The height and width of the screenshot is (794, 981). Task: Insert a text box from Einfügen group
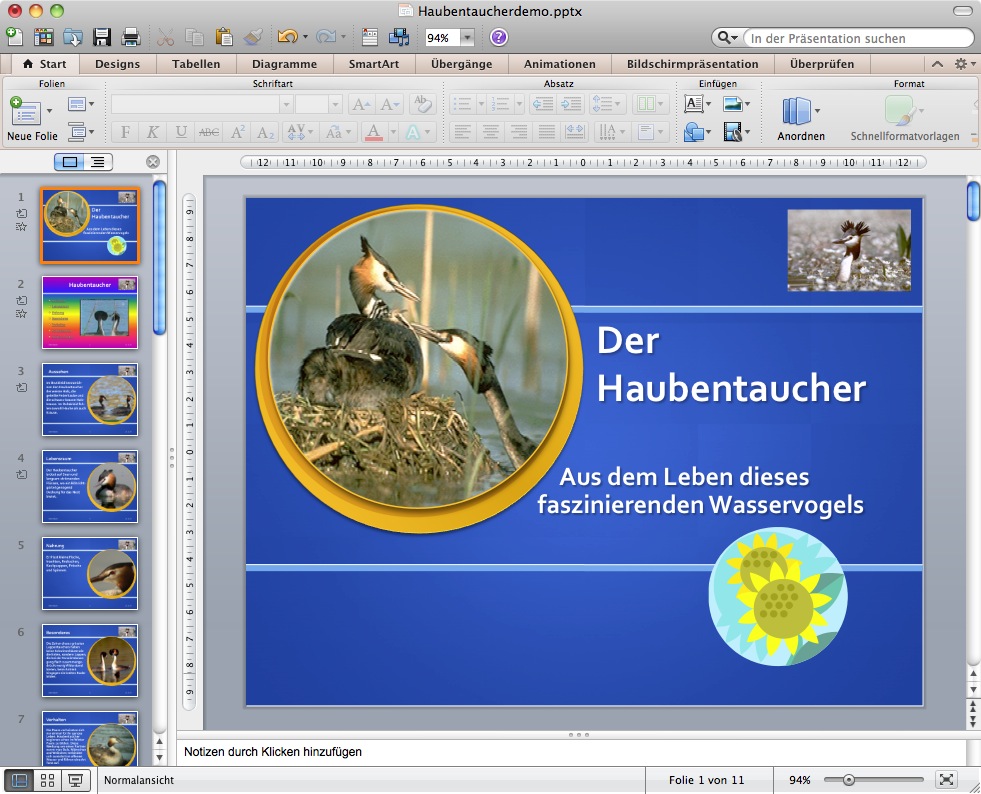pyautogui.click(x=692, y=104)
